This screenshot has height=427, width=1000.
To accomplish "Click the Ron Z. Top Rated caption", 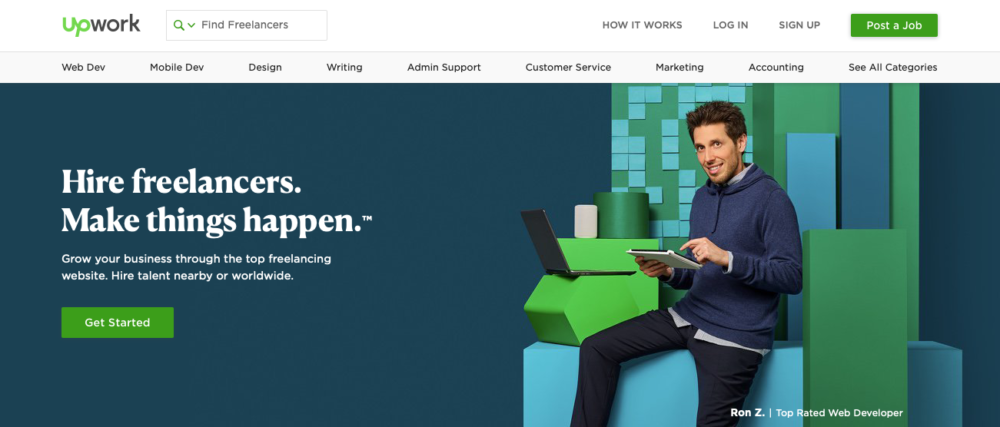I will point(816,413).
